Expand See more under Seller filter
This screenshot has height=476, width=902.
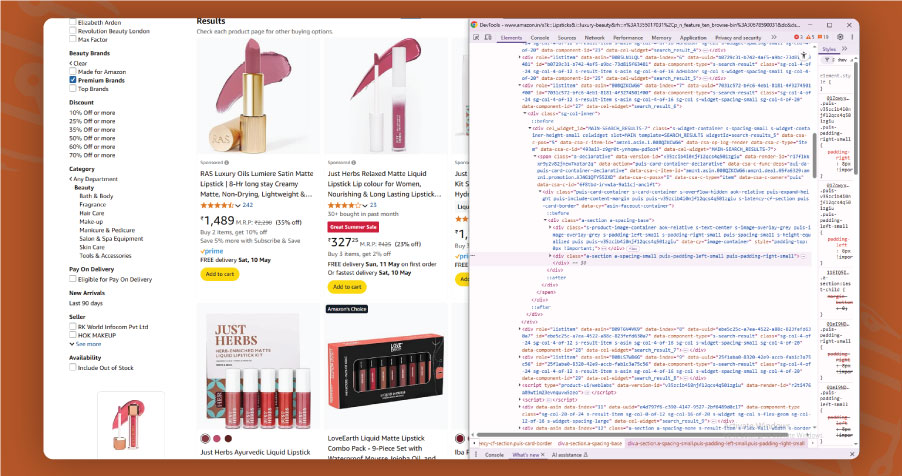point(86,343)
